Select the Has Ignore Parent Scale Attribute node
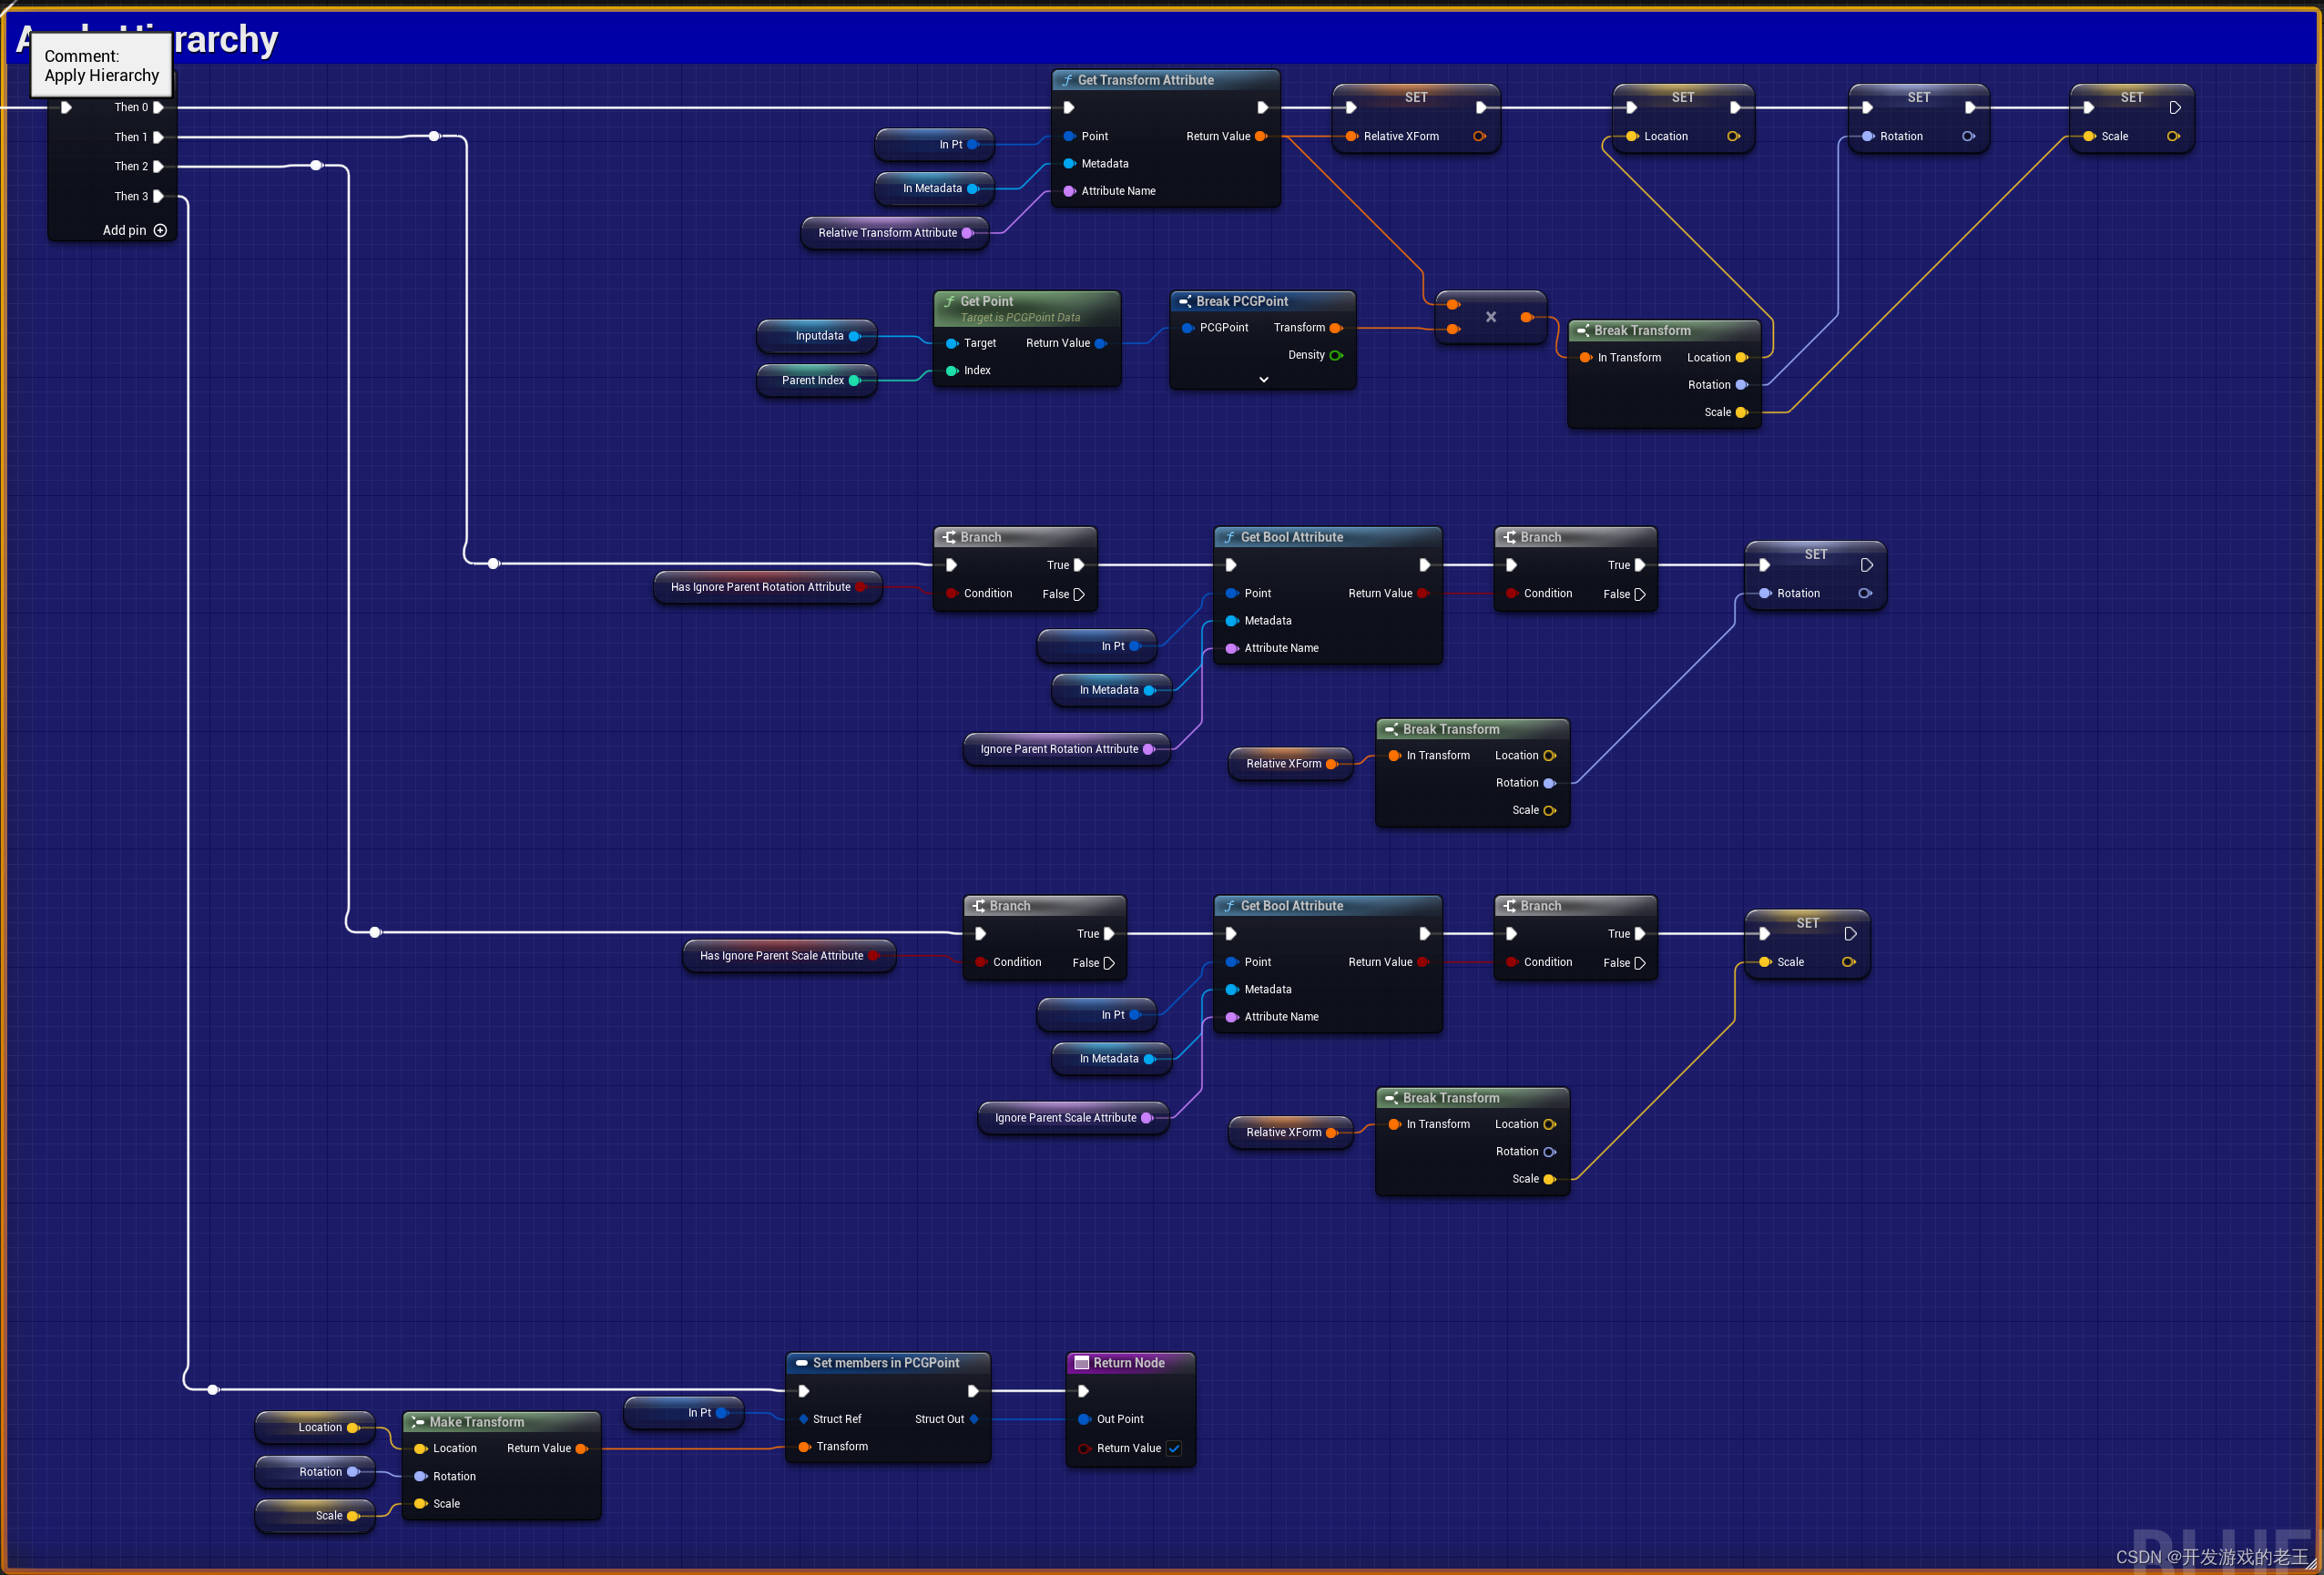Image resolution: width=2324 pixels, height=1575 pixels. [789, 956]
